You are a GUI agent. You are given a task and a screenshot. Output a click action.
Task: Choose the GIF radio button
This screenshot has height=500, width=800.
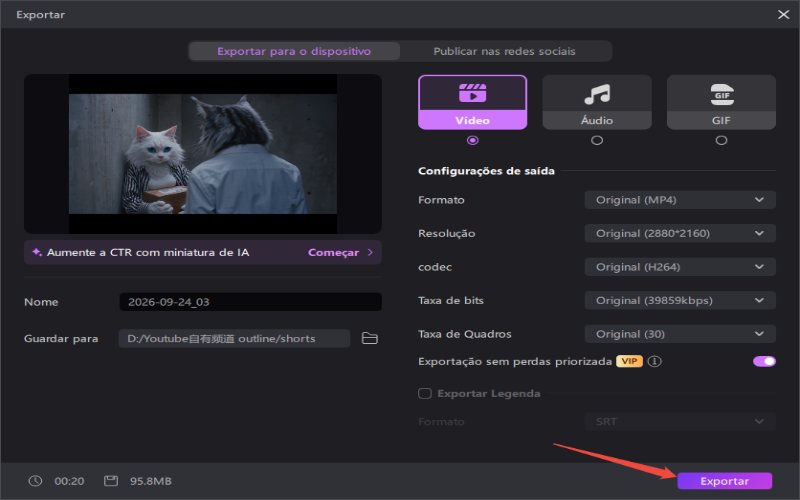click(721, 140)
